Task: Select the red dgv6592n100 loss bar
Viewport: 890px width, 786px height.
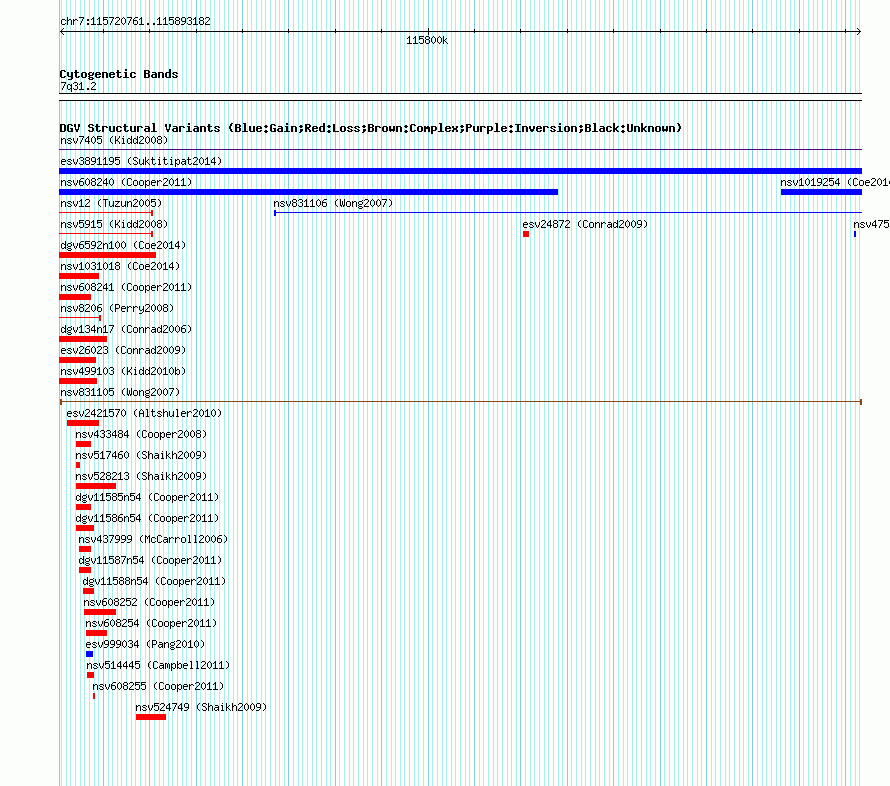Action: click(107, 255)
